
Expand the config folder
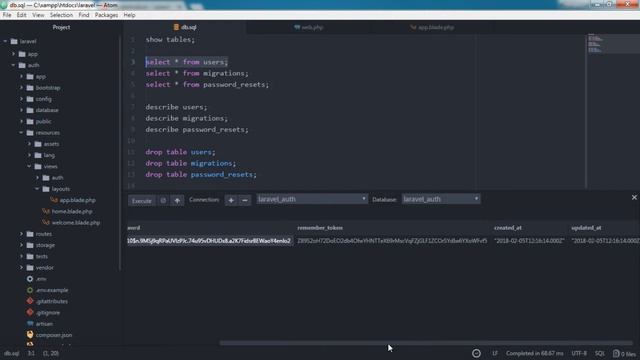tap(22, 99)
